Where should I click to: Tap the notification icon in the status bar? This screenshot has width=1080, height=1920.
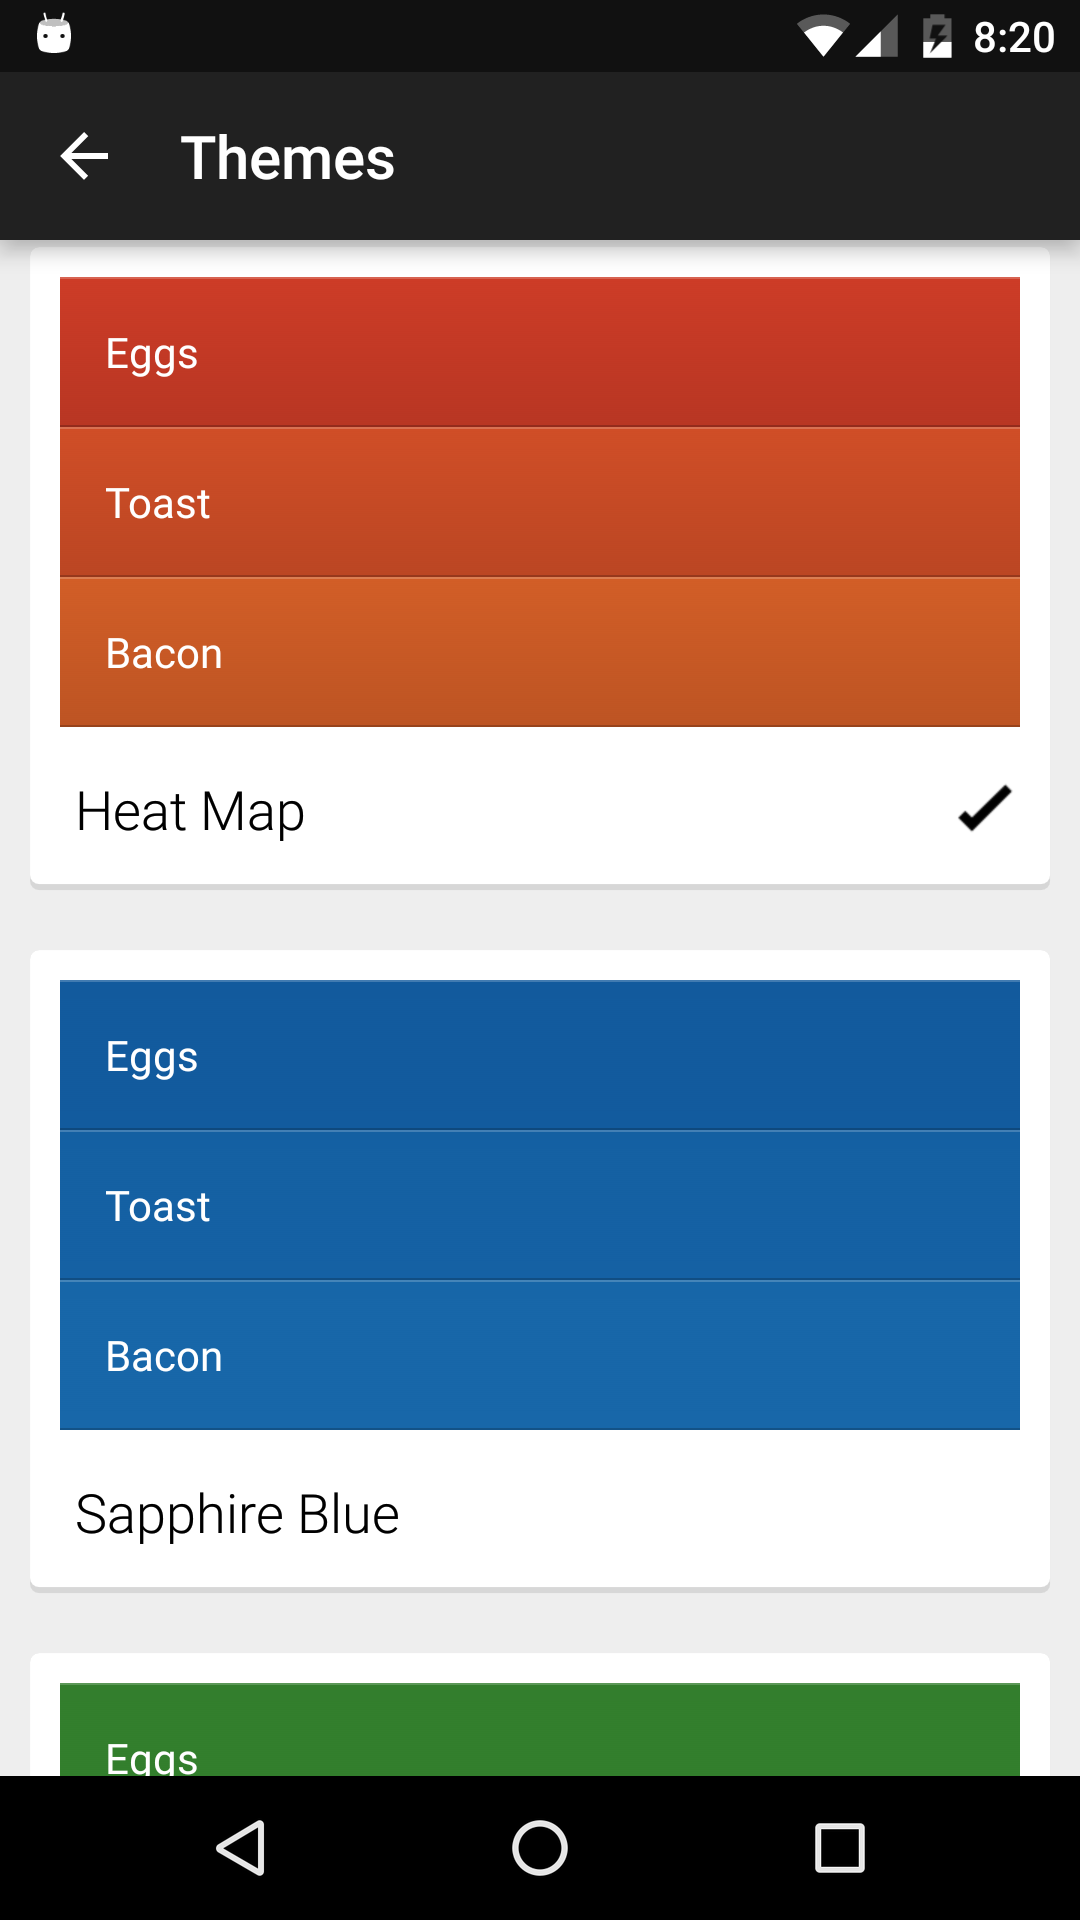pos(54,34)
